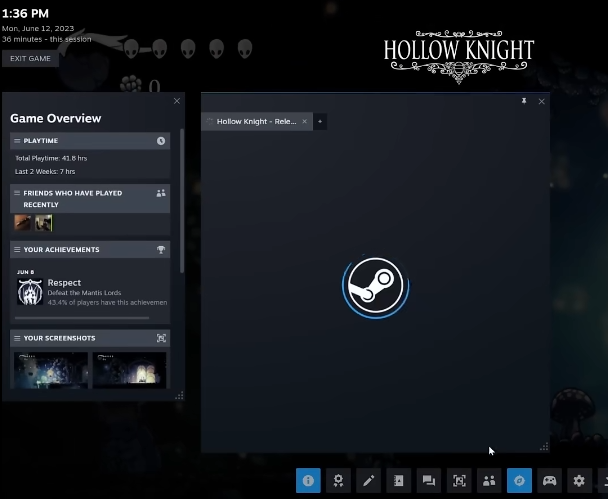The height and width of the screenshot is (499, 608).
Task: Select the Hollow Knight - Rele... tab
Action: [x=257, y=122]
